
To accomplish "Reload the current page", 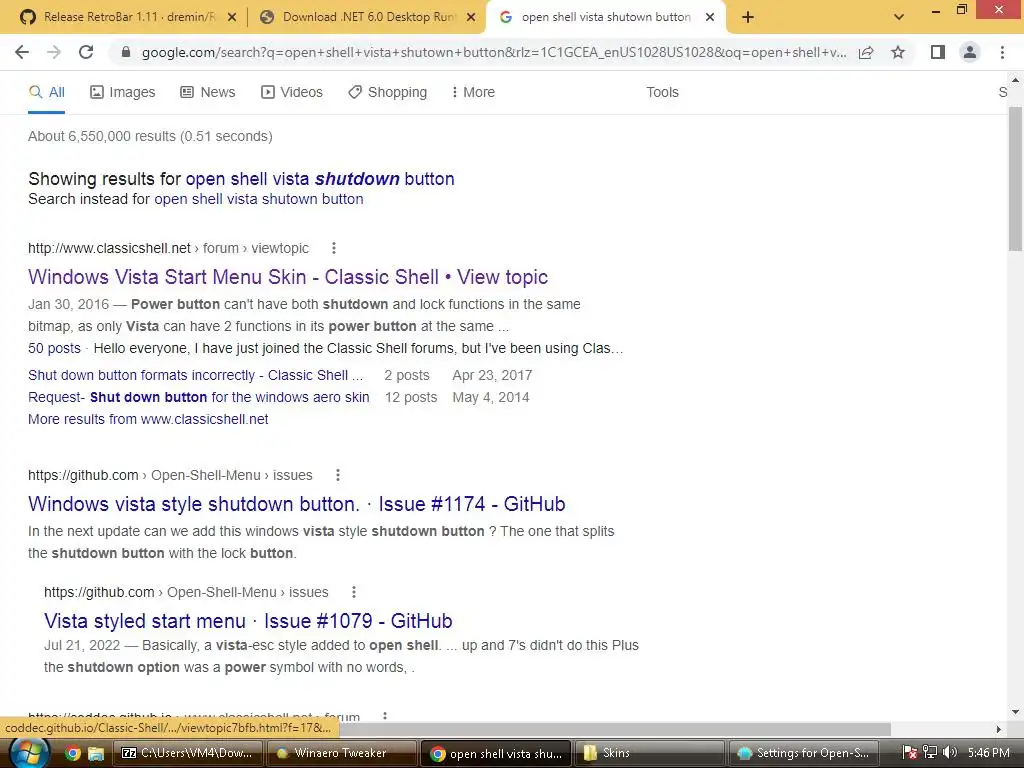I will (x=86, y=52).
